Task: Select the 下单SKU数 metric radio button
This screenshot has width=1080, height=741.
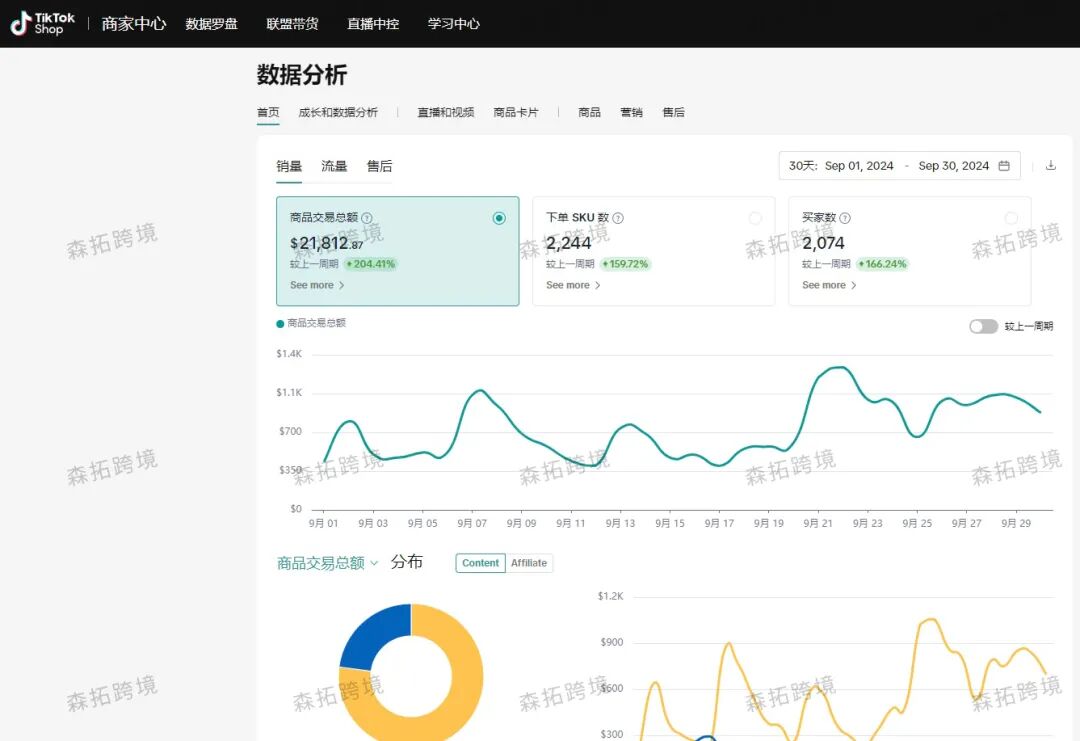Action: 755,217
